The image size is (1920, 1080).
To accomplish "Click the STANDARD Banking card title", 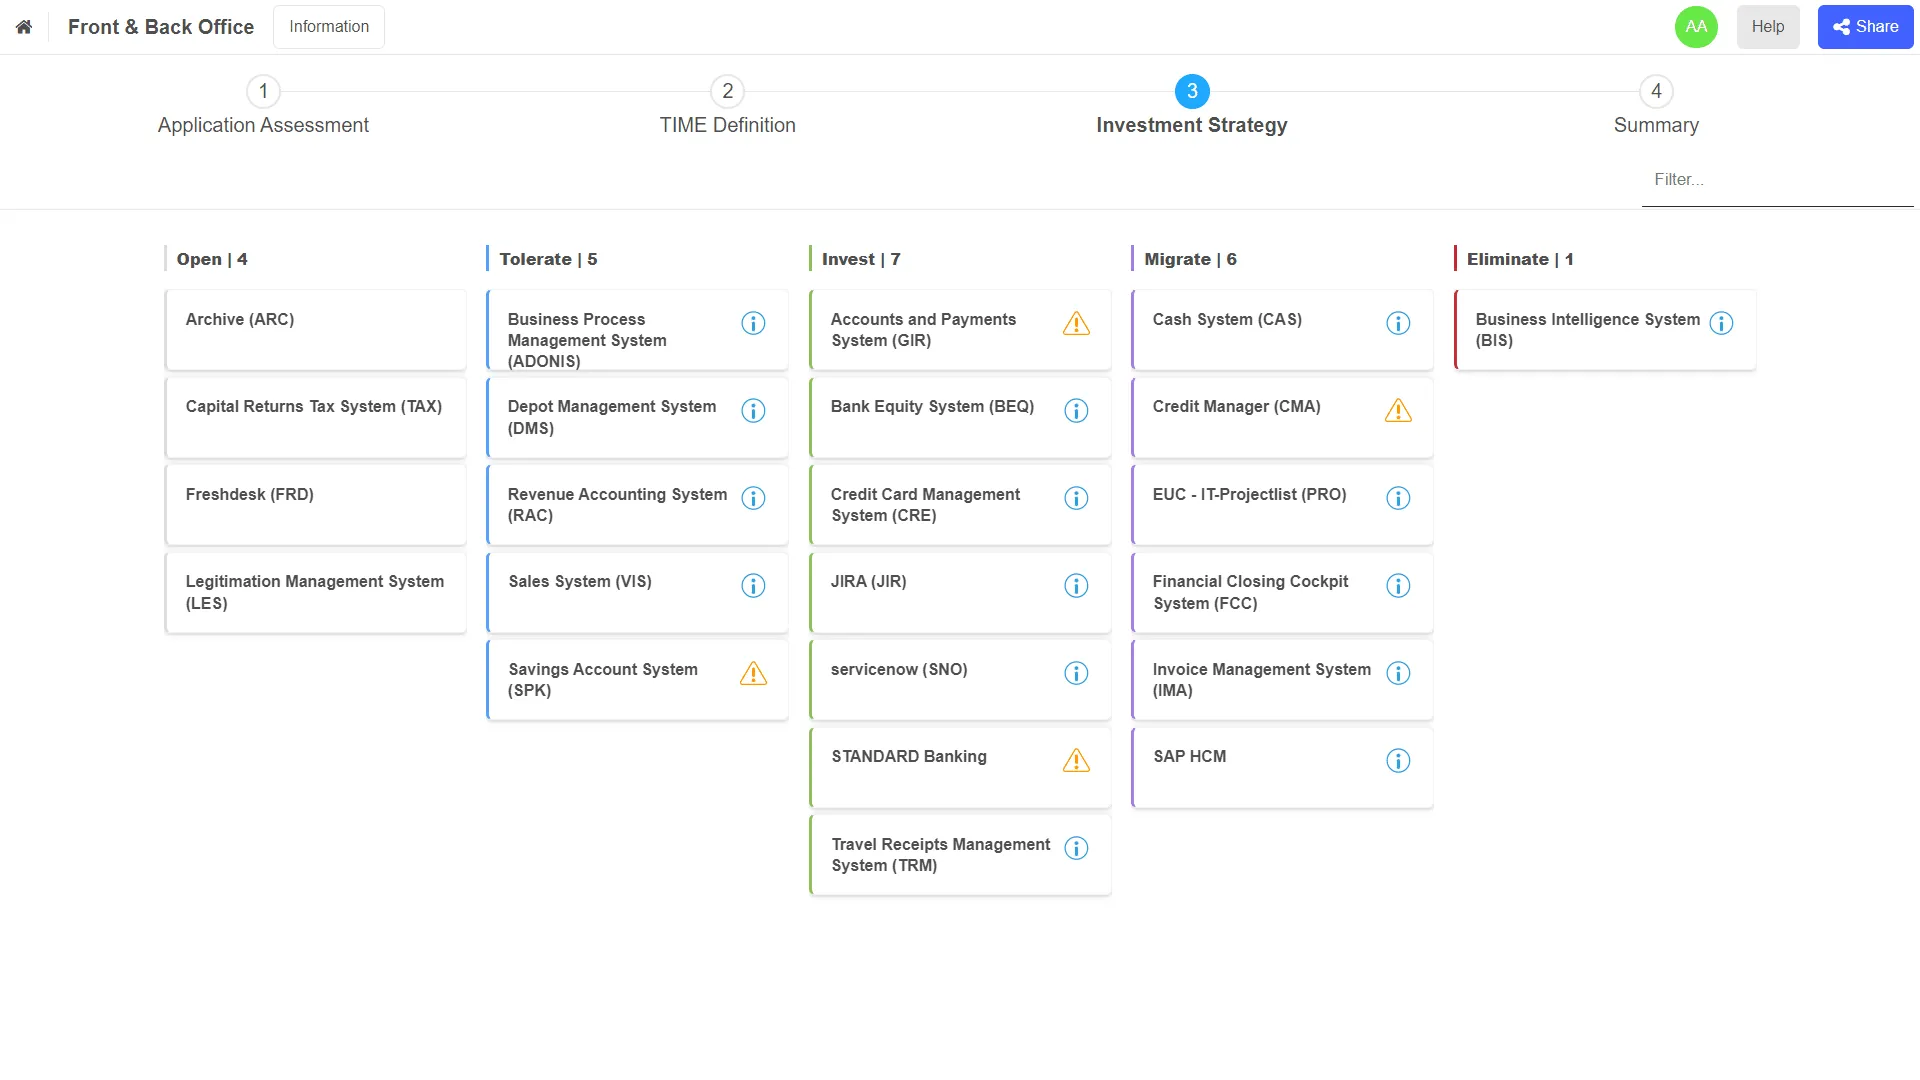I will (x=909, y=757).
